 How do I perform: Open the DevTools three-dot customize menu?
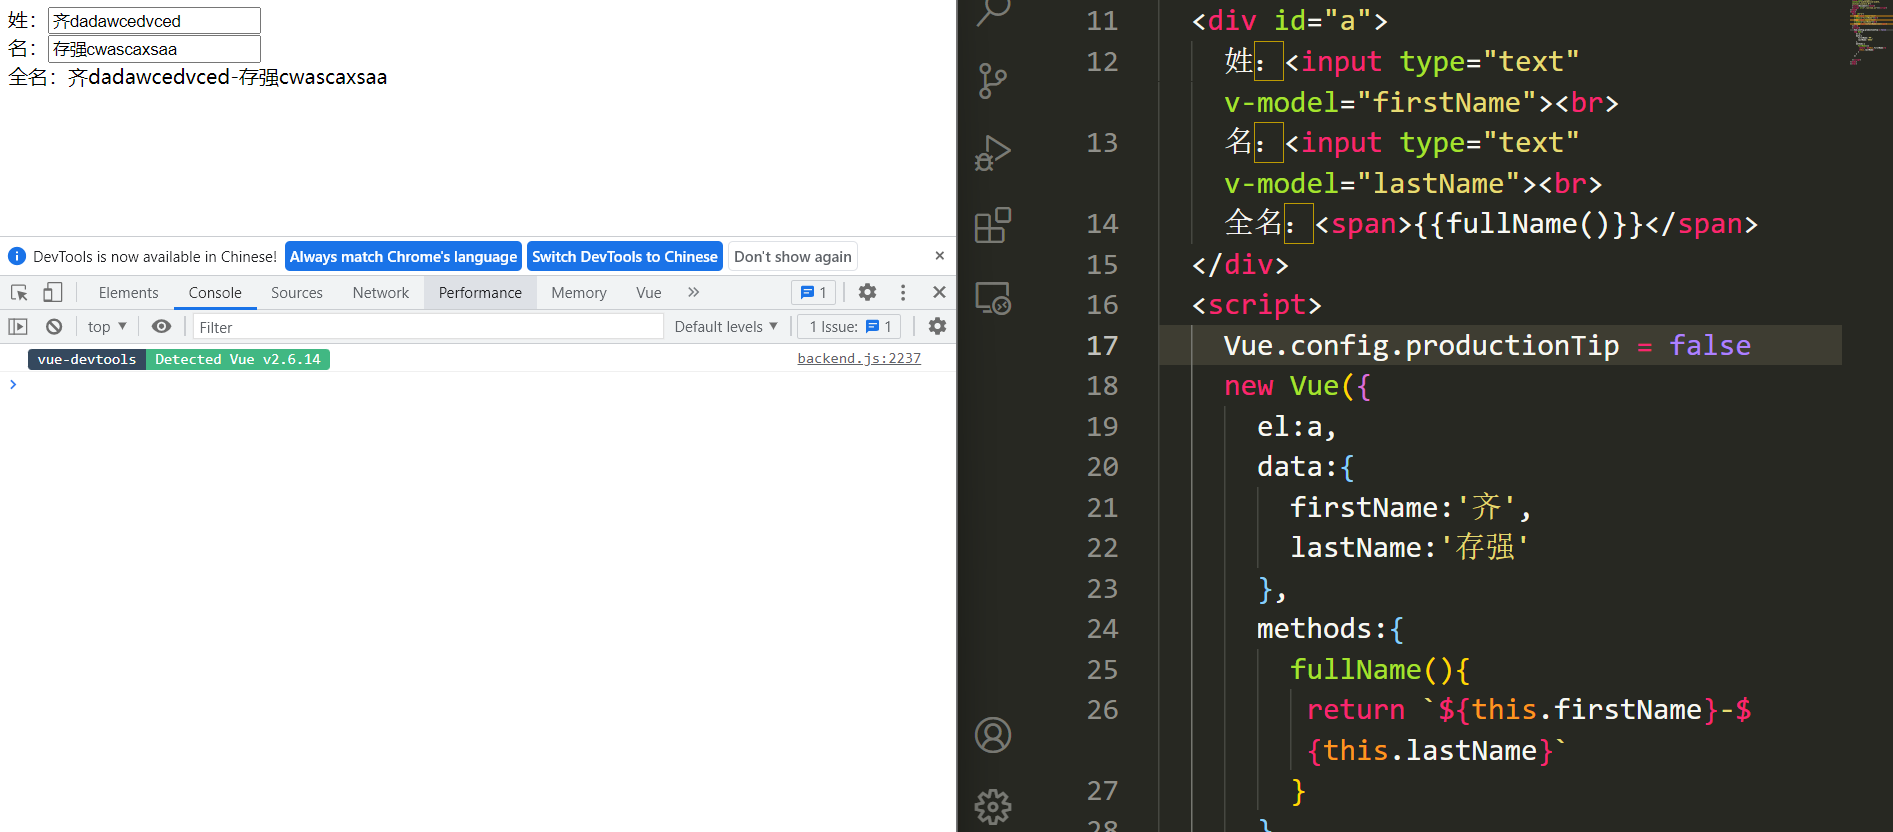(x=903, y=292)
